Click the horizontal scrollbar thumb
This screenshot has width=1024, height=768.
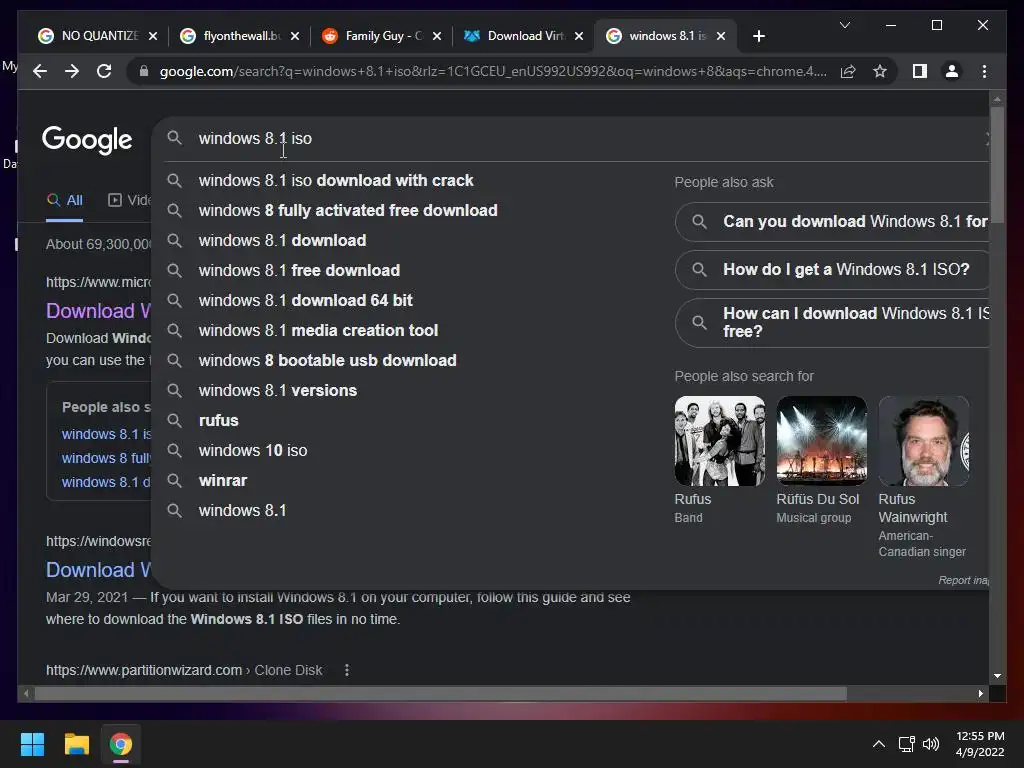pyautogui.click(x=441, y=694)
